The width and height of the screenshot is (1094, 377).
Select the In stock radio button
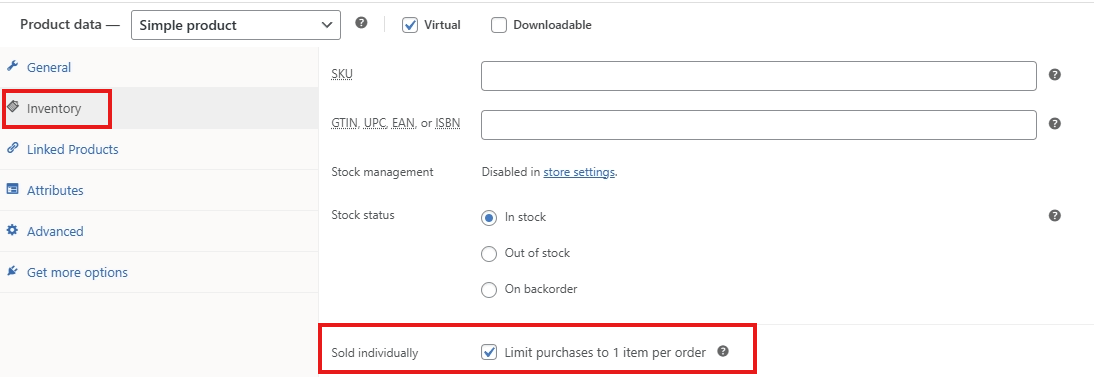click(489, 217)
